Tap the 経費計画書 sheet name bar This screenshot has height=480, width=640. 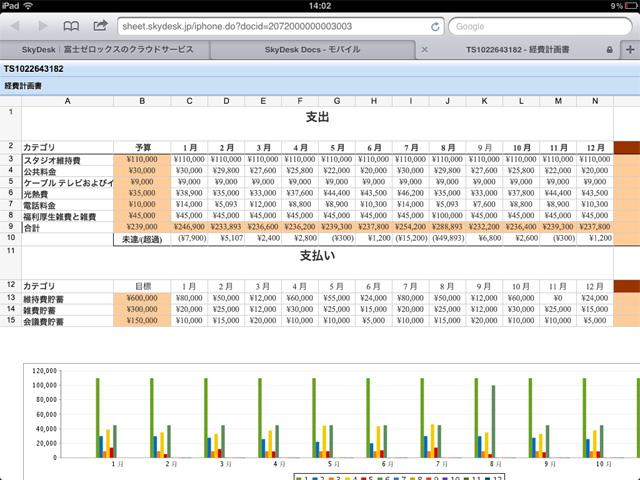(320, 86)
